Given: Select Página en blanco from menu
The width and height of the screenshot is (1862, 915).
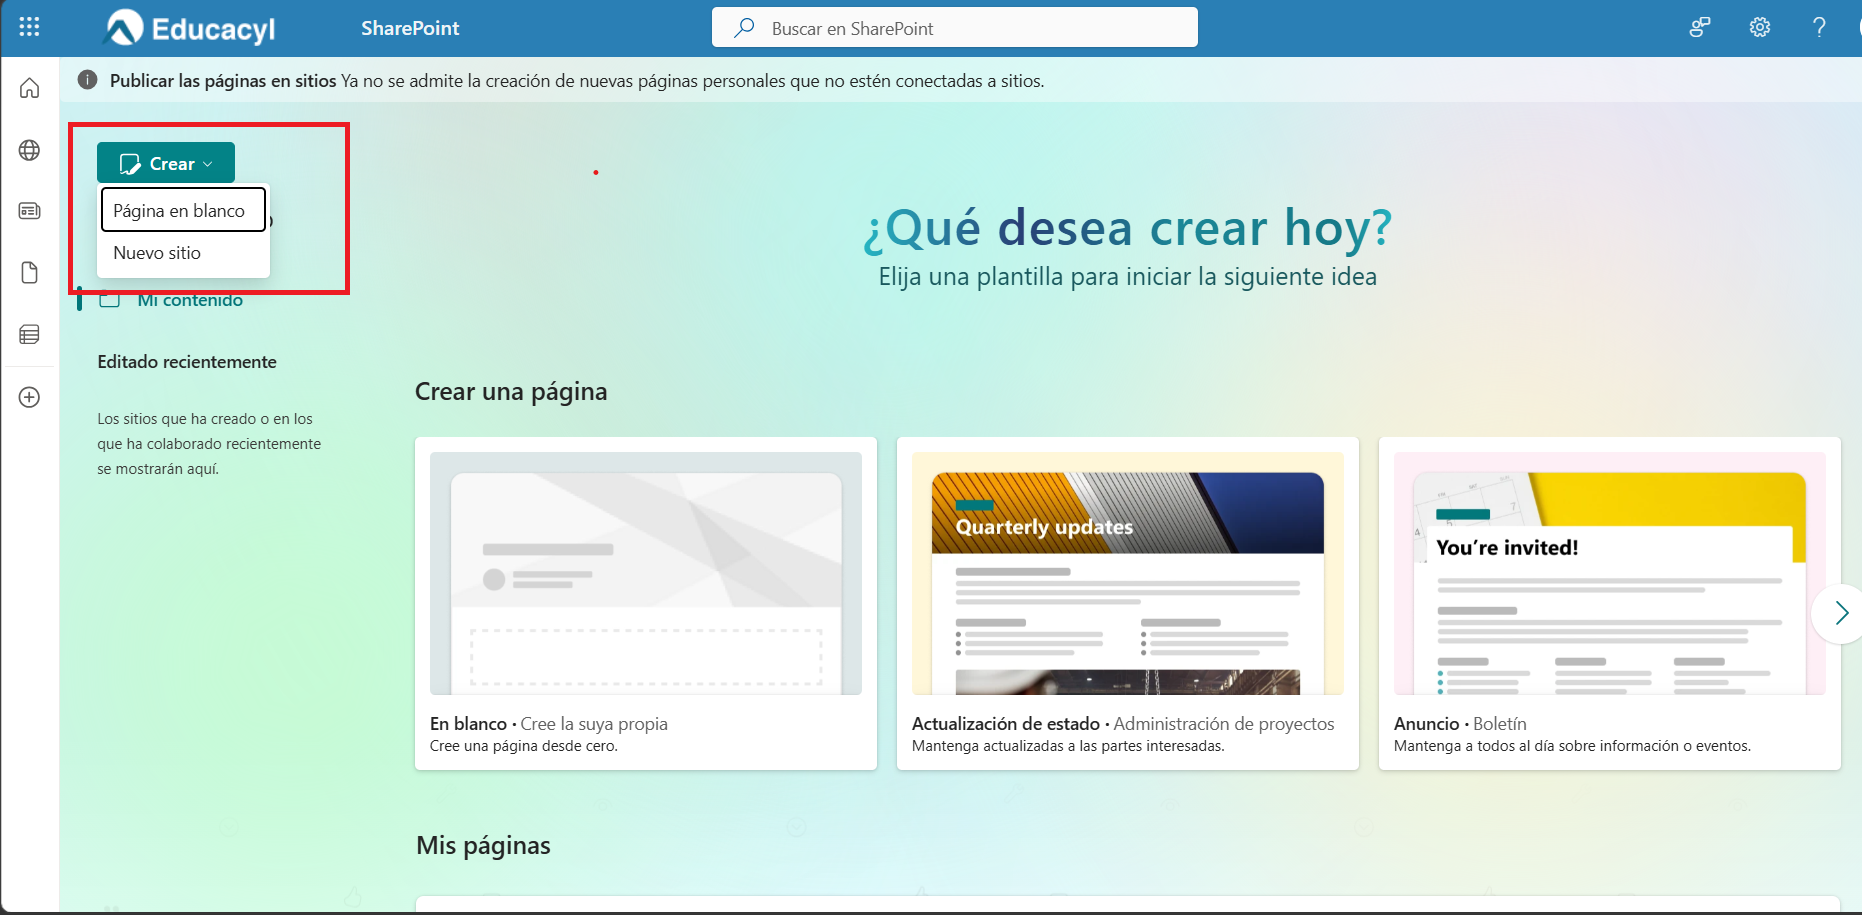Looking at the screenshot, I should tap(183, 210).
